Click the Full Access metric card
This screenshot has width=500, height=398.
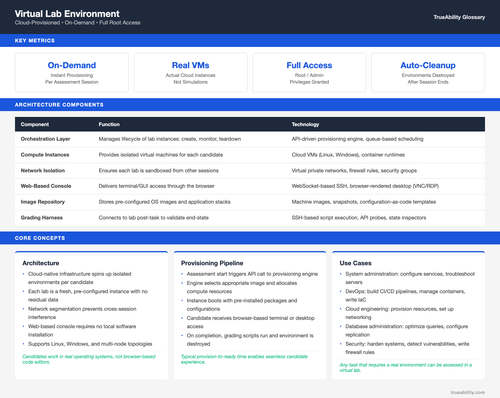coord(309,72)
